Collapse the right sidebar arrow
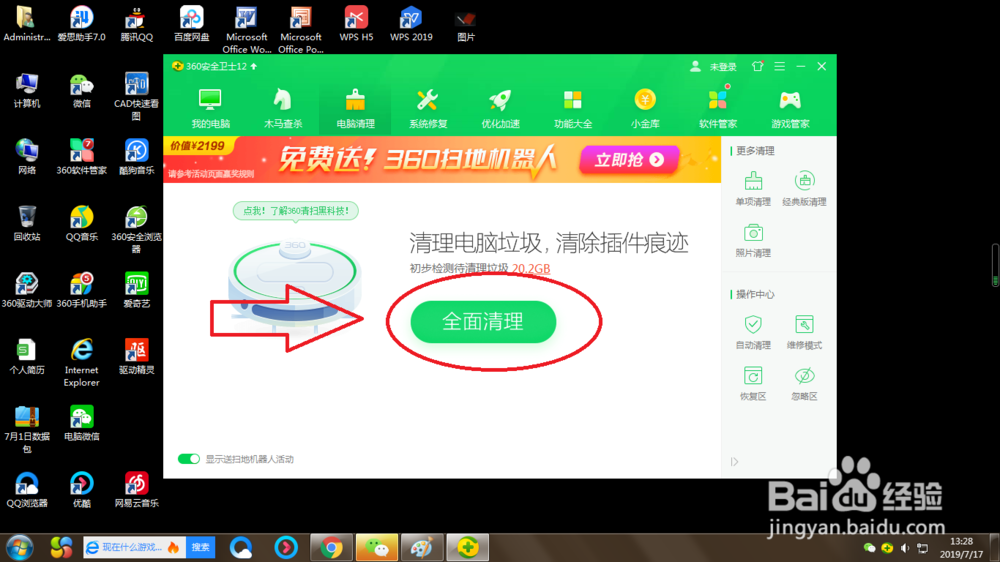This screenshot has width=1000, height=562. tap(735, 461)
